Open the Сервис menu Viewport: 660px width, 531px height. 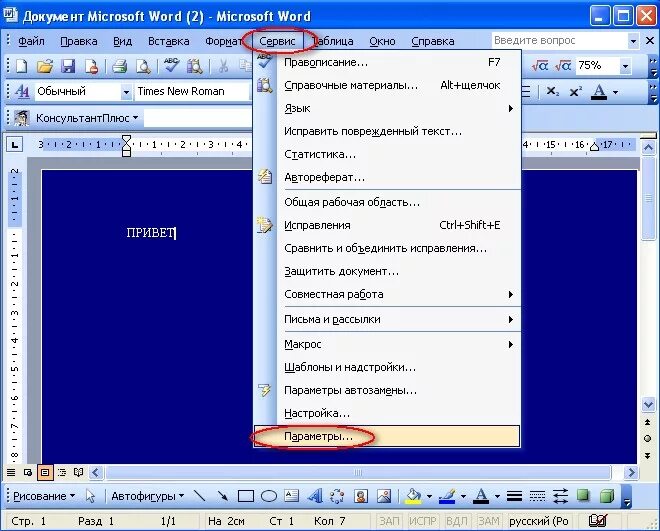coord(277,41)
